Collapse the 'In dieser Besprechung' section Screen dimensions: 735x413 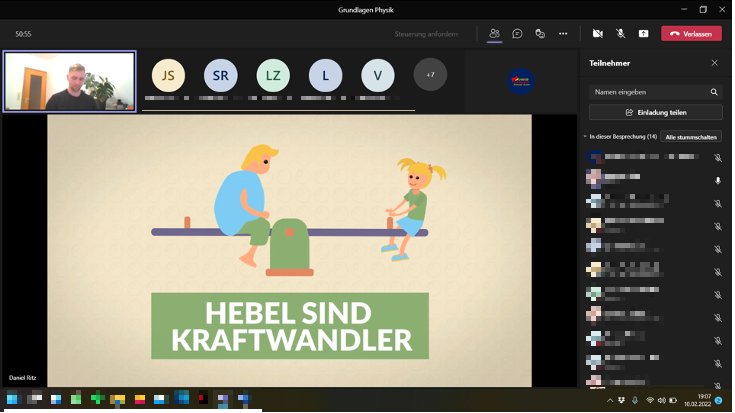586,136
